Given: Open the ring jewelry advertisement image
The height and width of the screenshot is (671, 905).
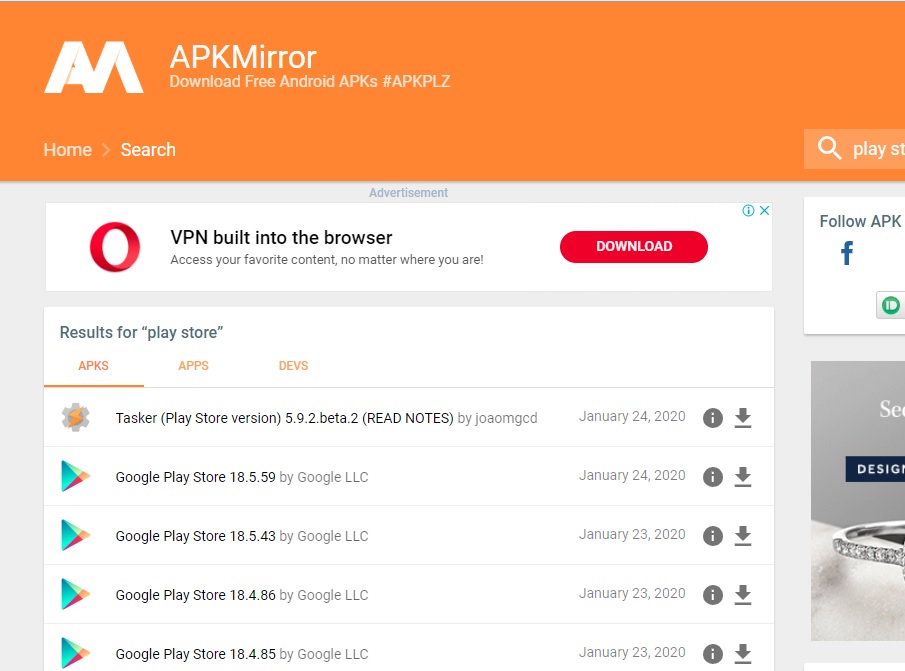Looking at the screenshot, I should (x=857, y=500).
